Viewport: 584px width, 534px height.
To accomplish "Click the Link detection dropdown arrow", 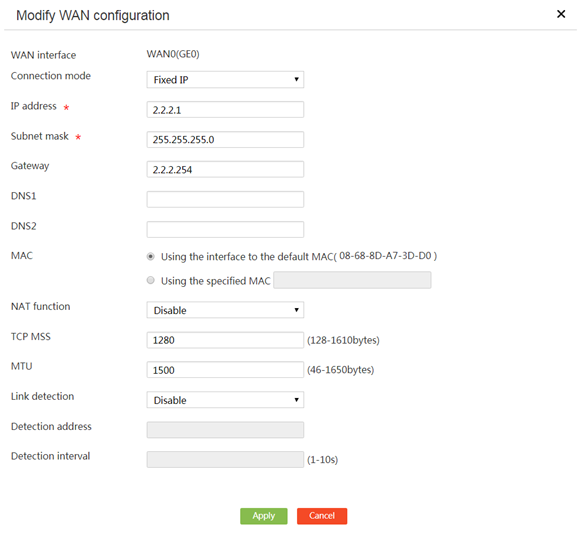I will pyautogui.click(x=296, y=400).
